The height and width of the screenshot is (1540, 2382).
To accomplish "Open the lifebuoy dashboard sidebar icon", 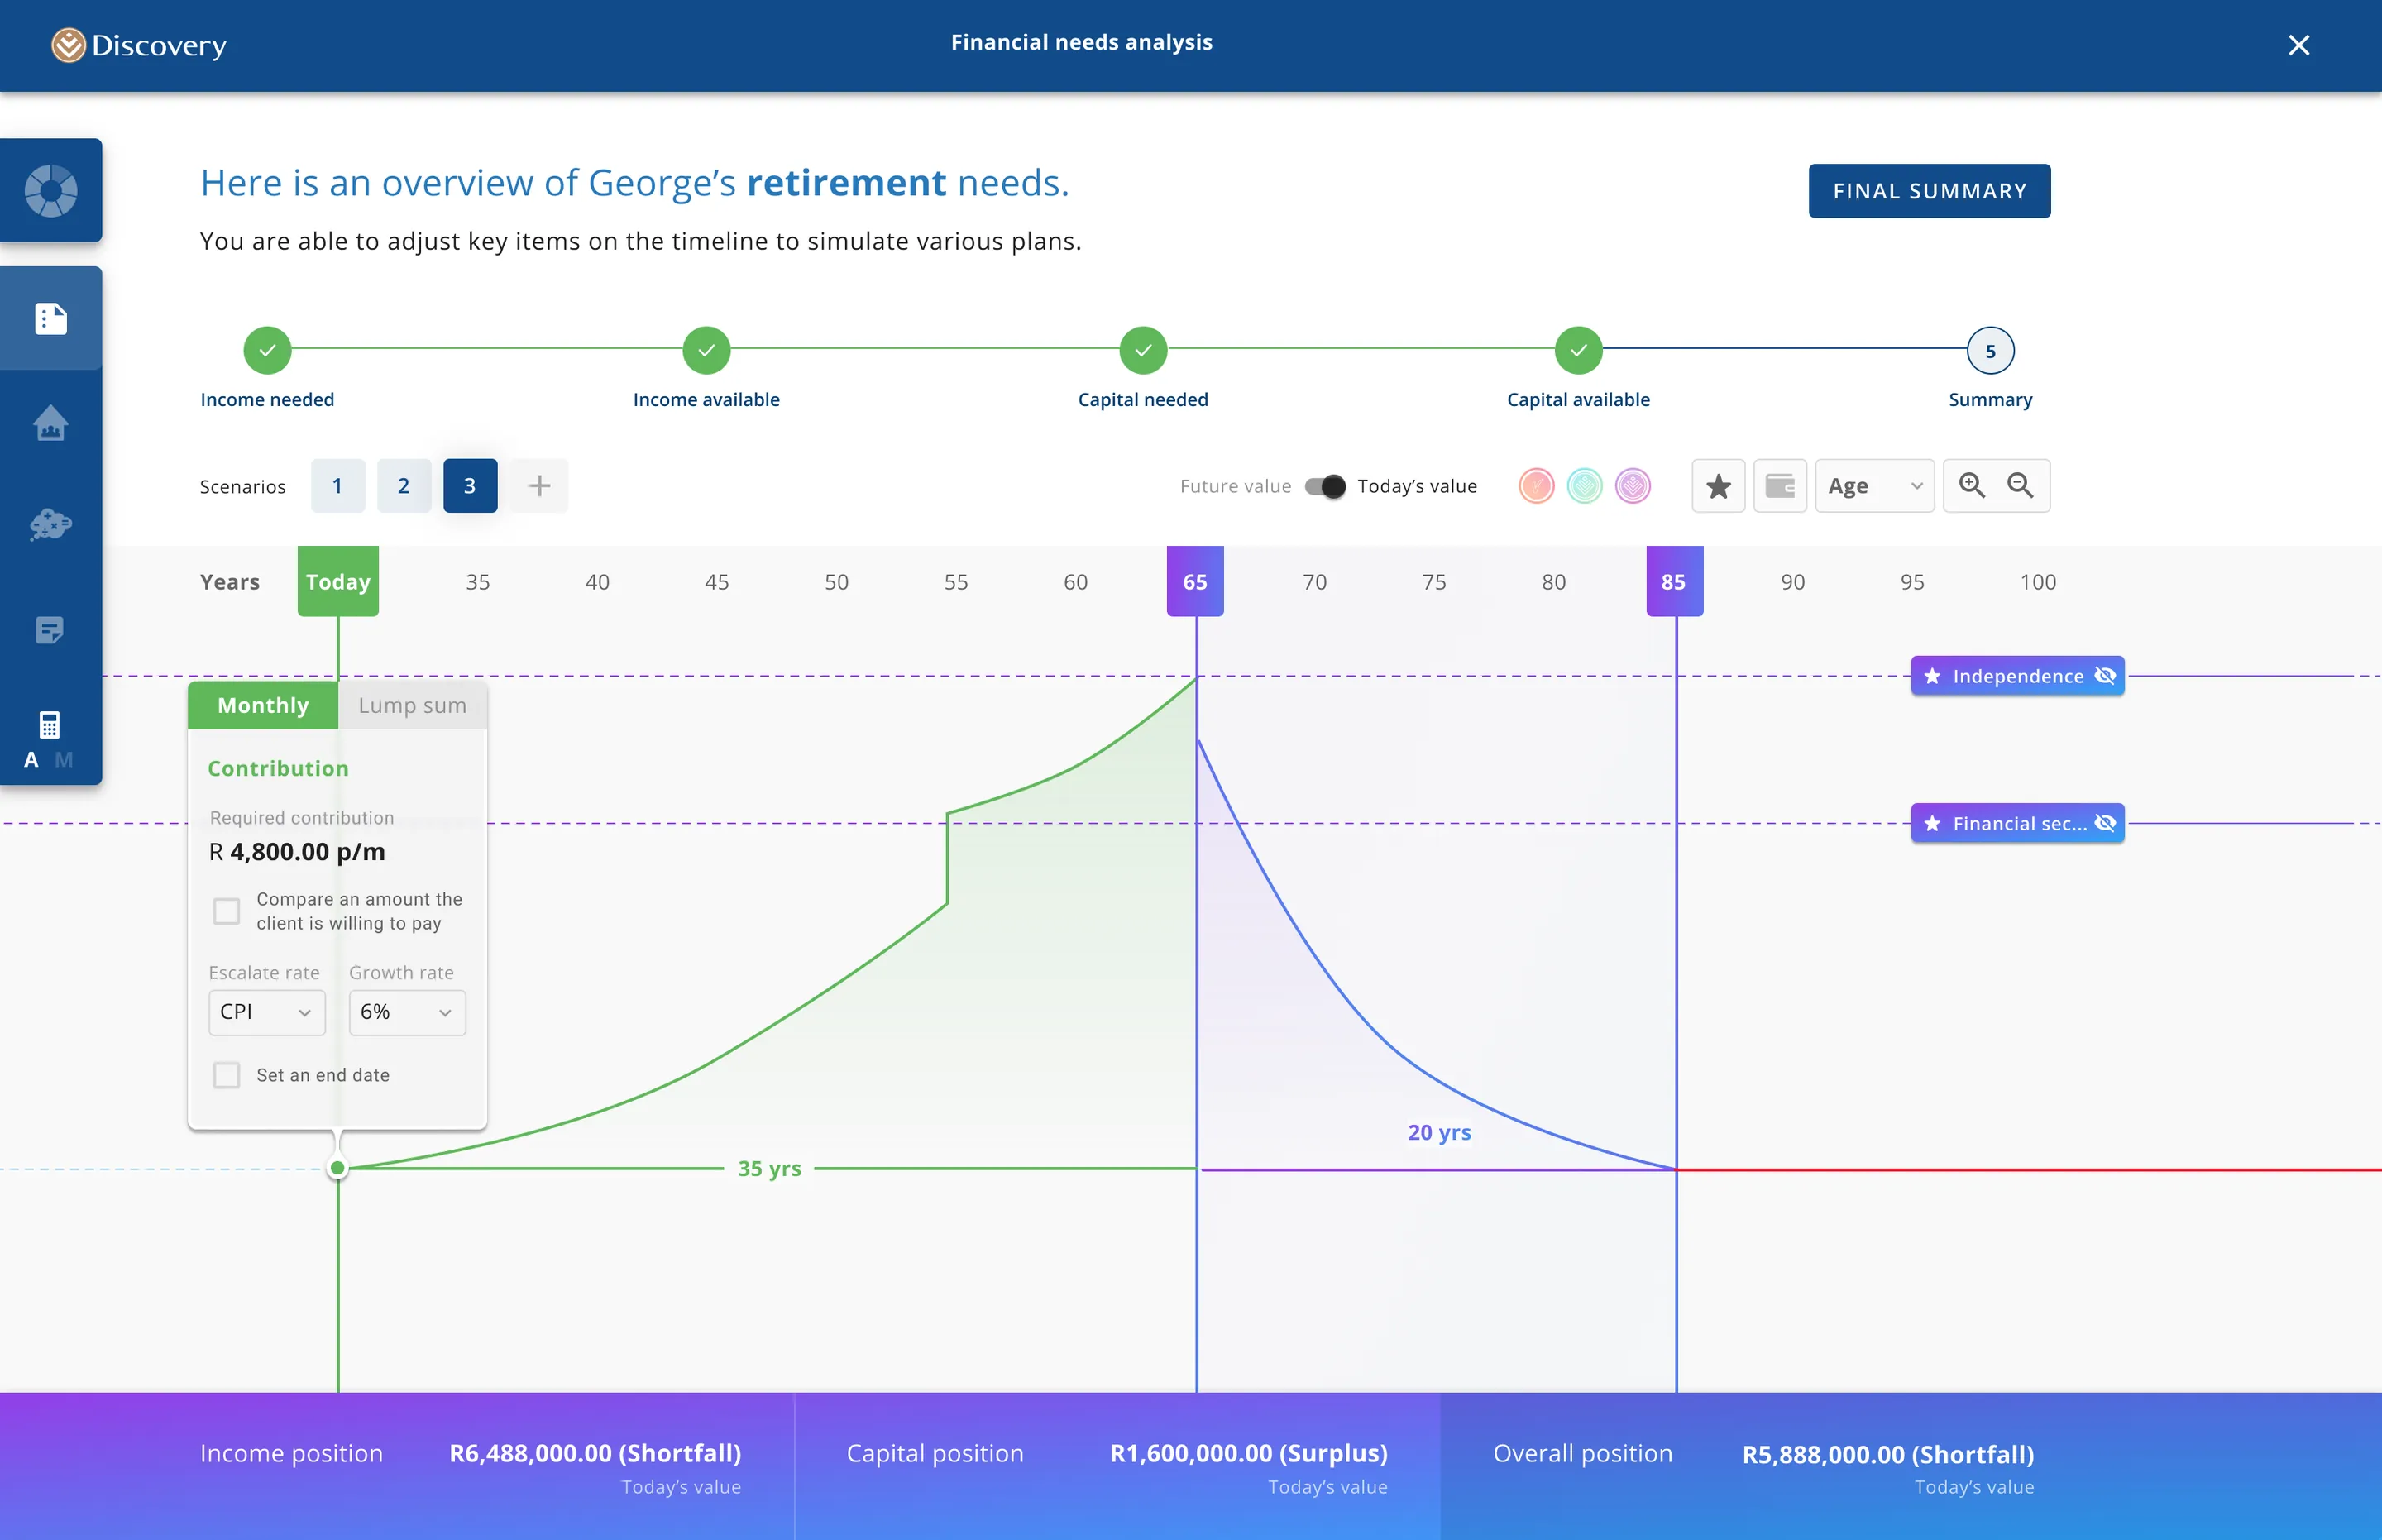I will (51, 190).
